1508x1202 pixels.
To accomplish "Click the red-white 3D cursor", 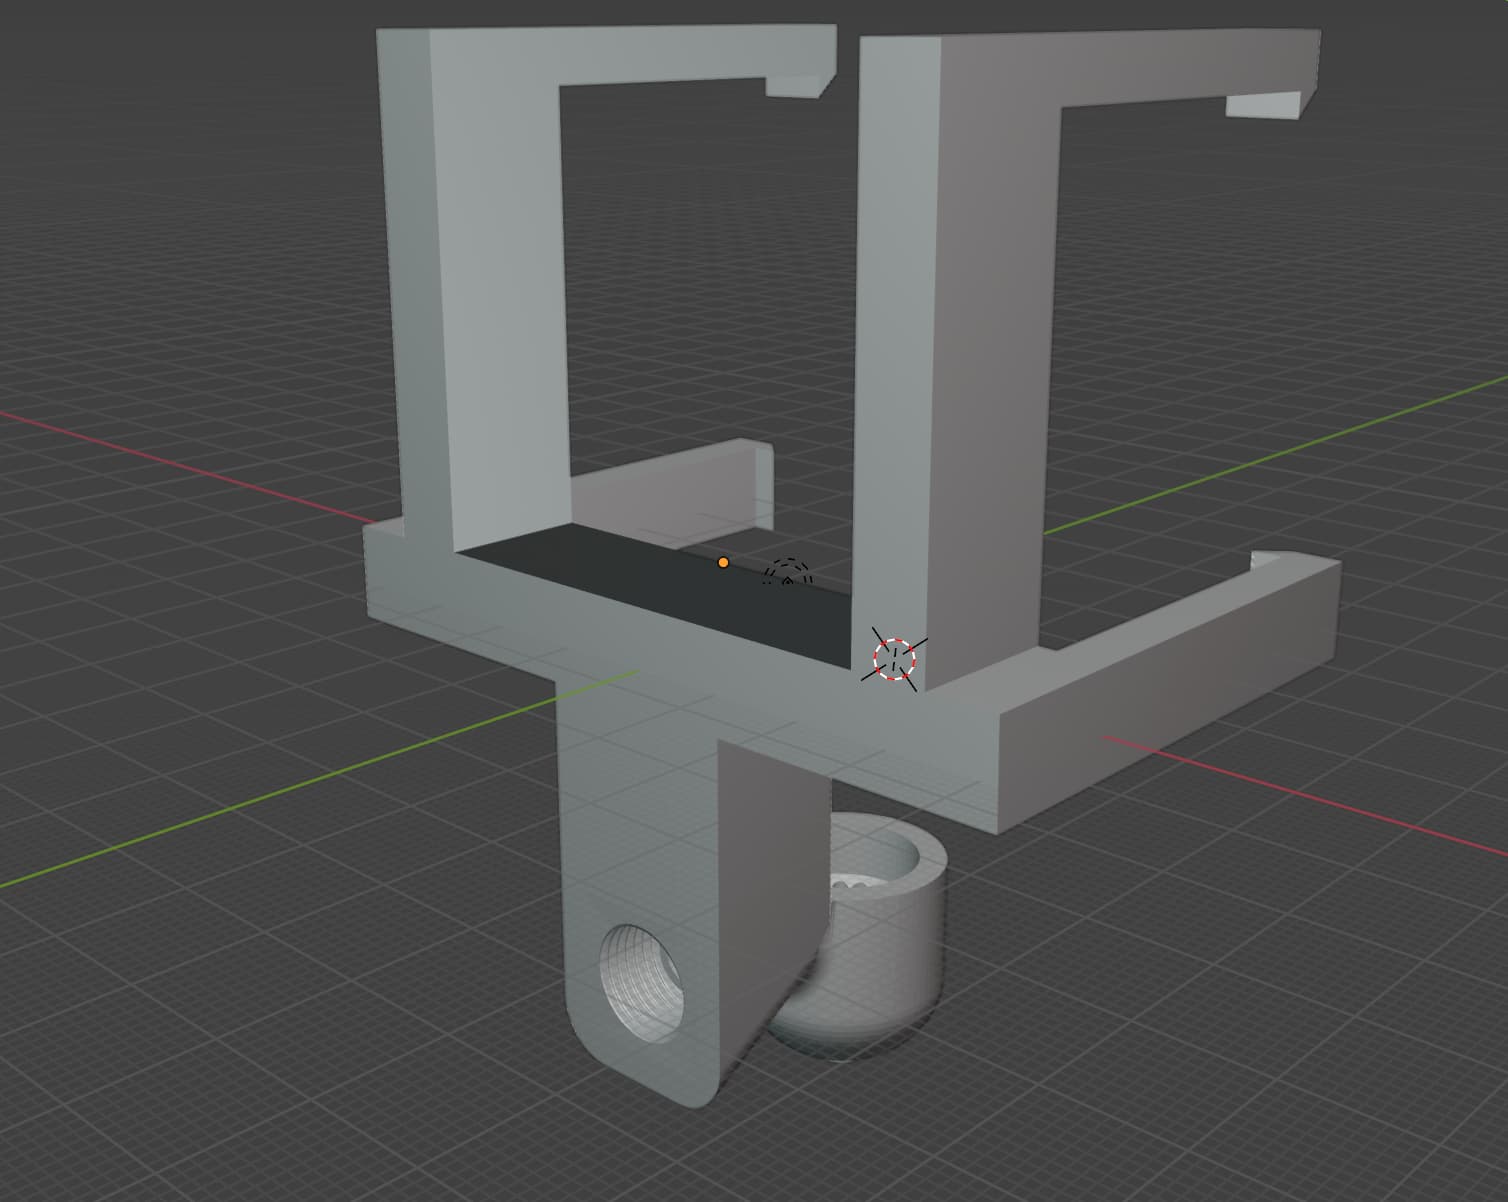I will click(x=894, y=659).
